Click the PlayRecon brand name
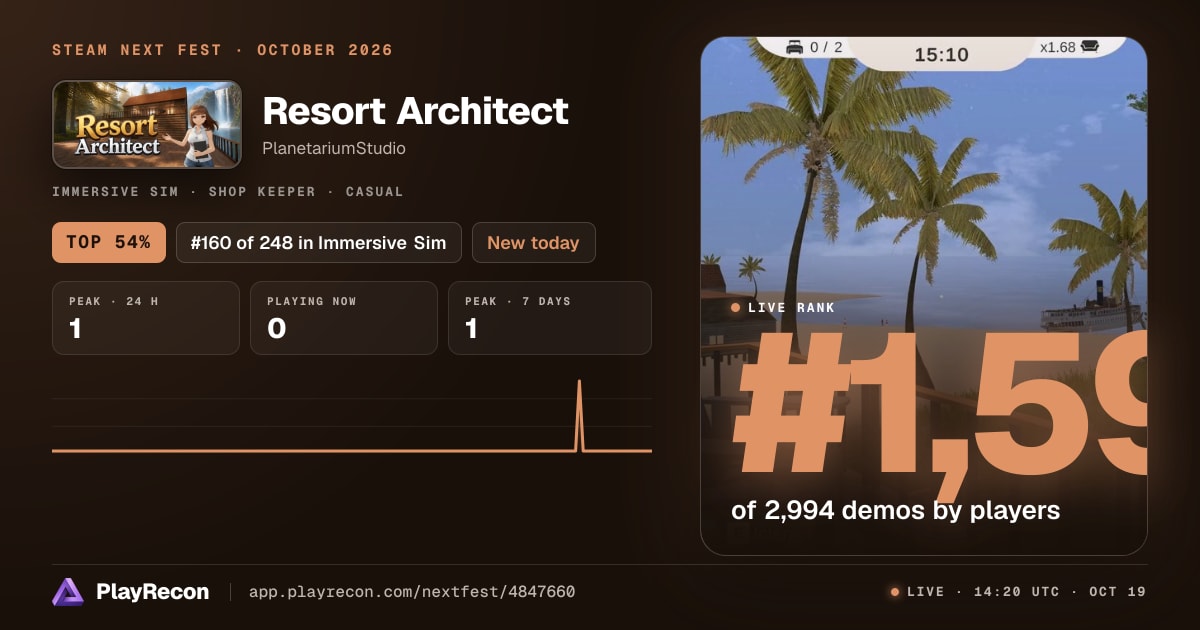The image size is (1200, 630). [x=153, y=592]
